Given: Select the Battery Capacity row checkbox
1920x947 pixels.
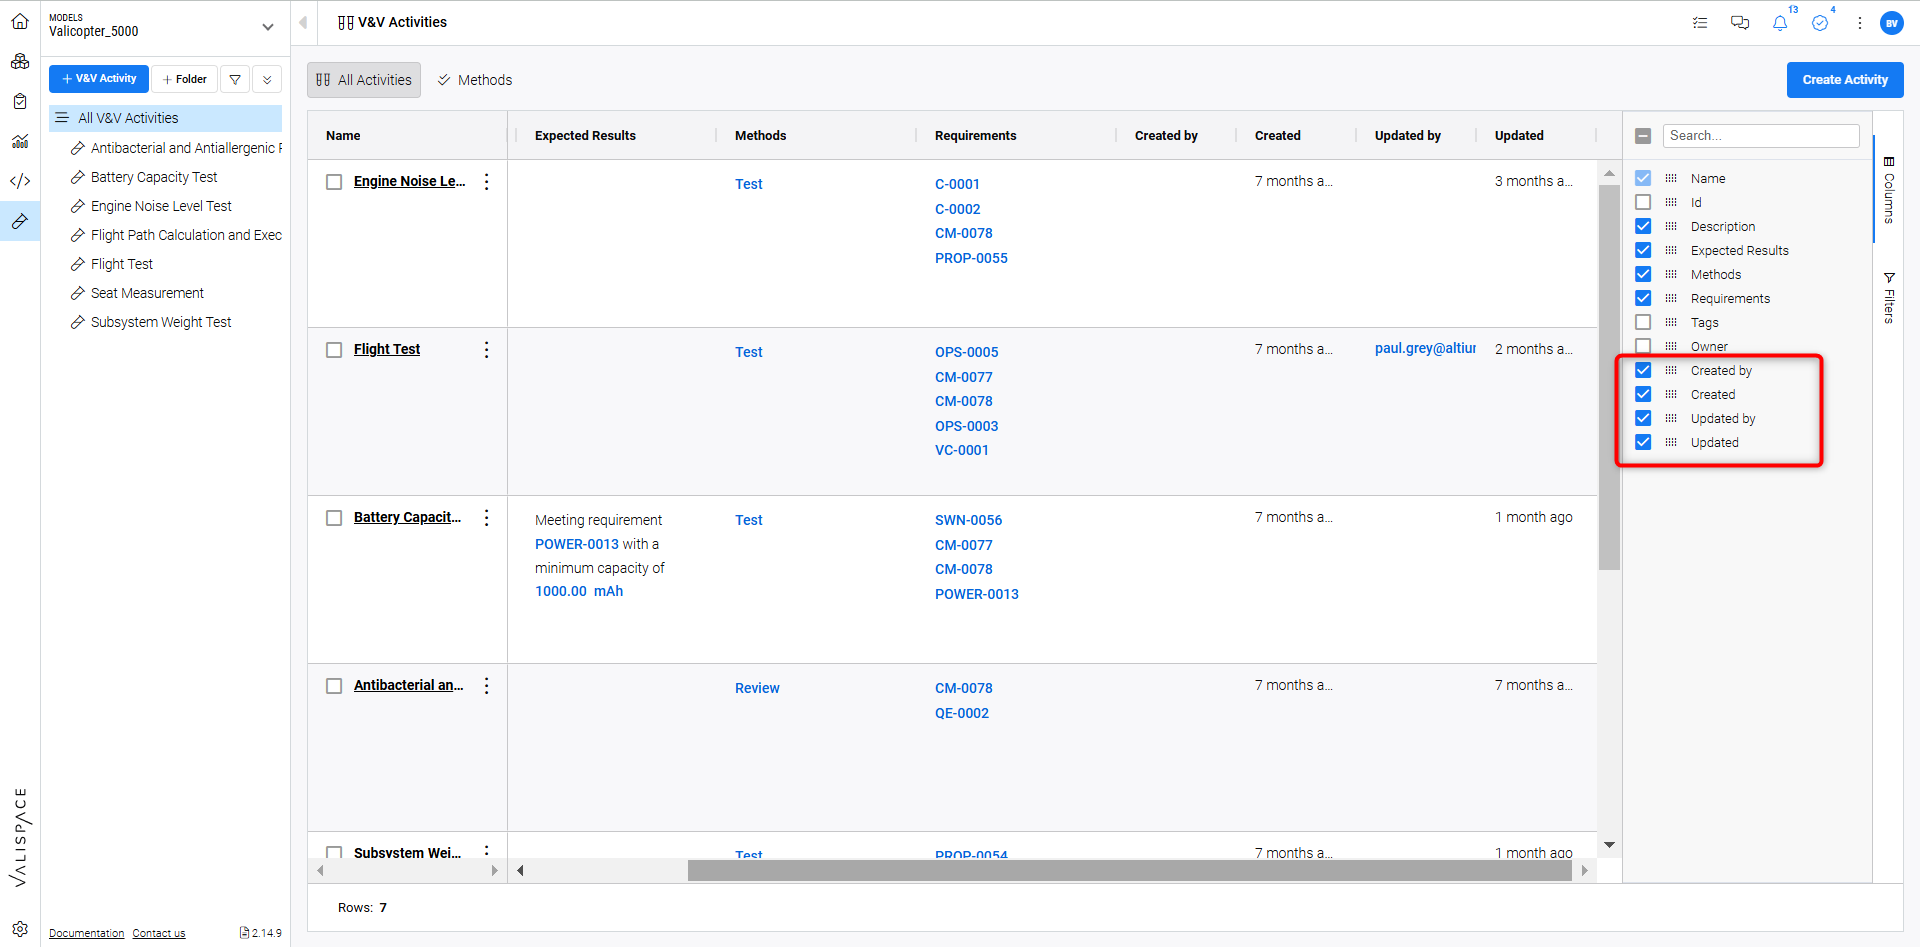Looking at the screenshot, I should pos(334,518).
